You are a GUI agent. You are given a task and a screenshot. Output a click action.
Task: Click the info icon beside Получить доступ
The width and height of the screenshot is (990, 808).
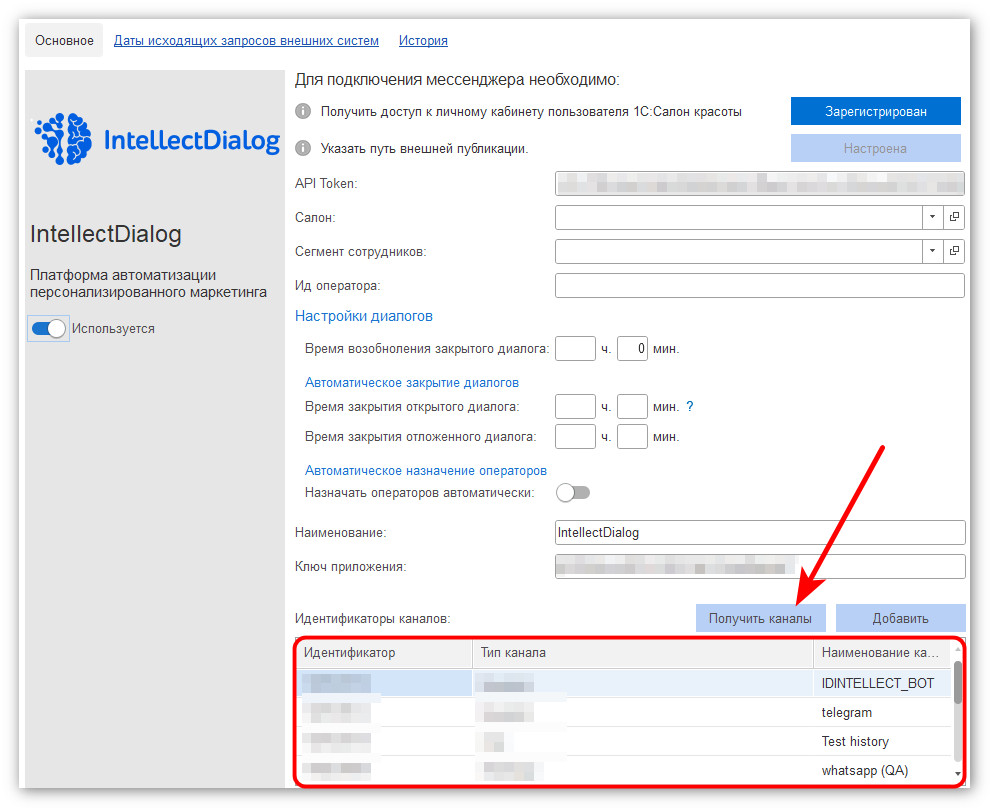(x=303, y=111)
